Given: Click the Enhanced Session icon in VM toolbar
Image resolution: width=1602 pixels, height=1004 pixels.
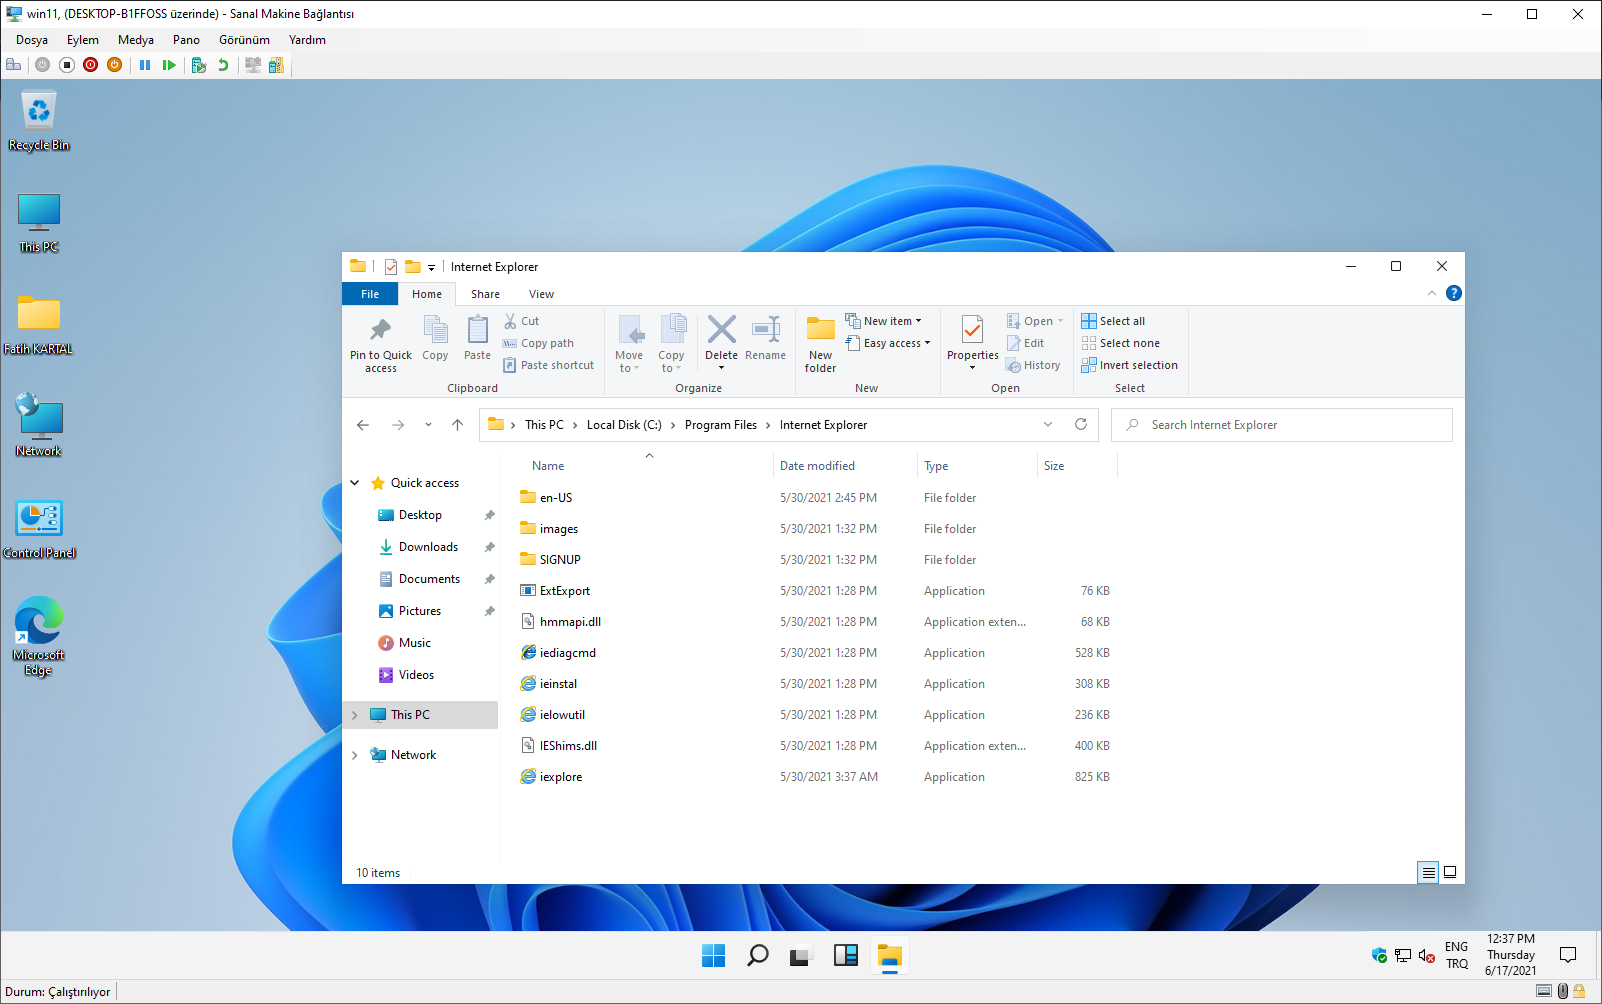Looking at the screenshot, I should [253, 65].
